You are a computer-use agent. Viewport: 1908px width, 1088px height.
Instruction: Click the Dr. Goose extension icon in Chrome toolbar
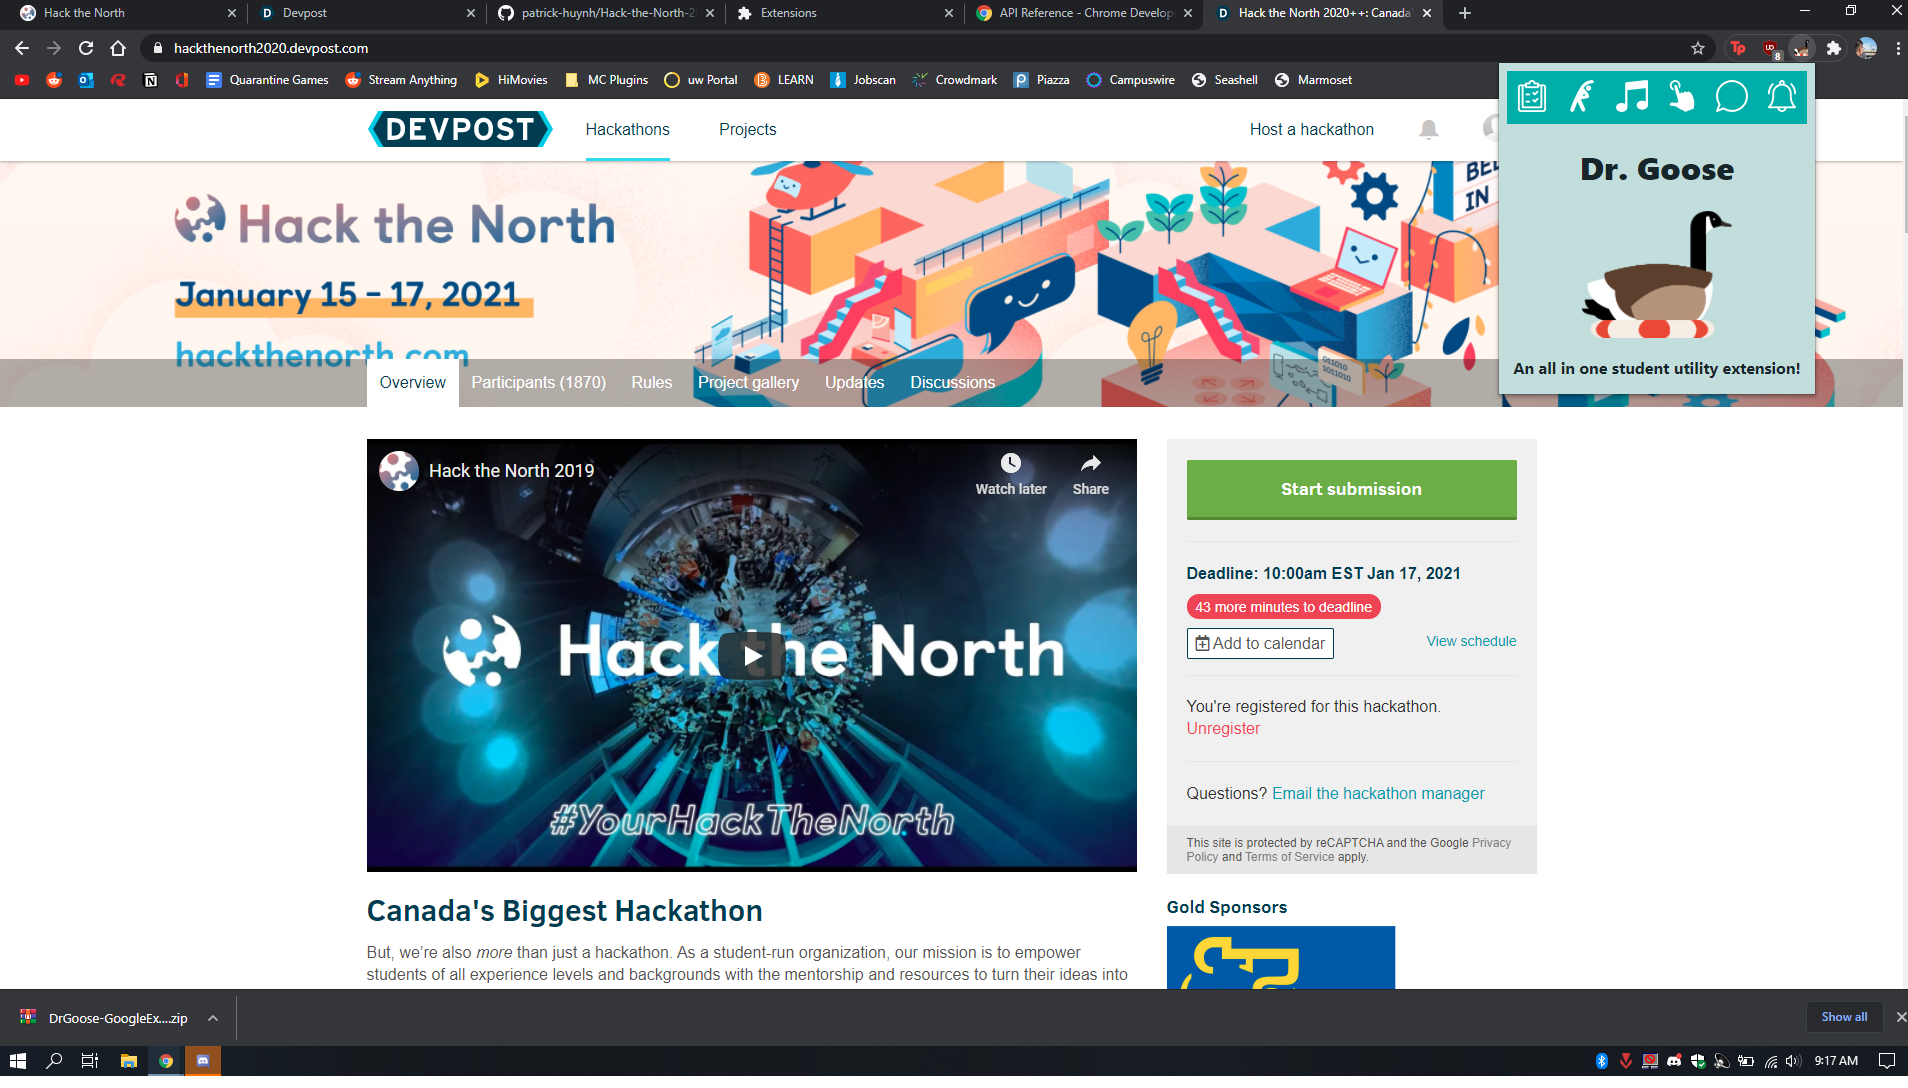tap(1802, 48)
